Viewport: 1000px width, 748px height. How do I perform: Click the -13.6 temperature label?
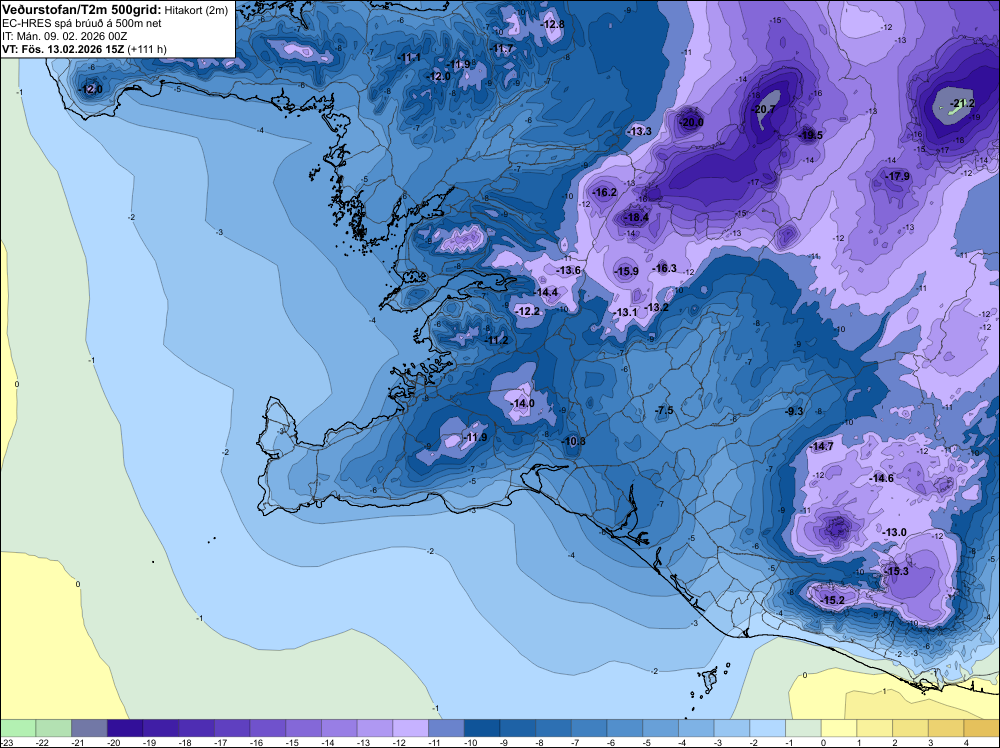[569, 270]
